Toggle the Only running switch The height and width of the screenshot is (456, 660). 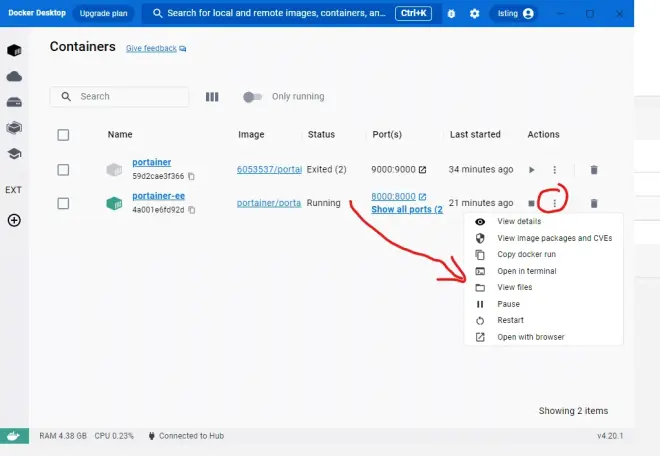[252, 97]
